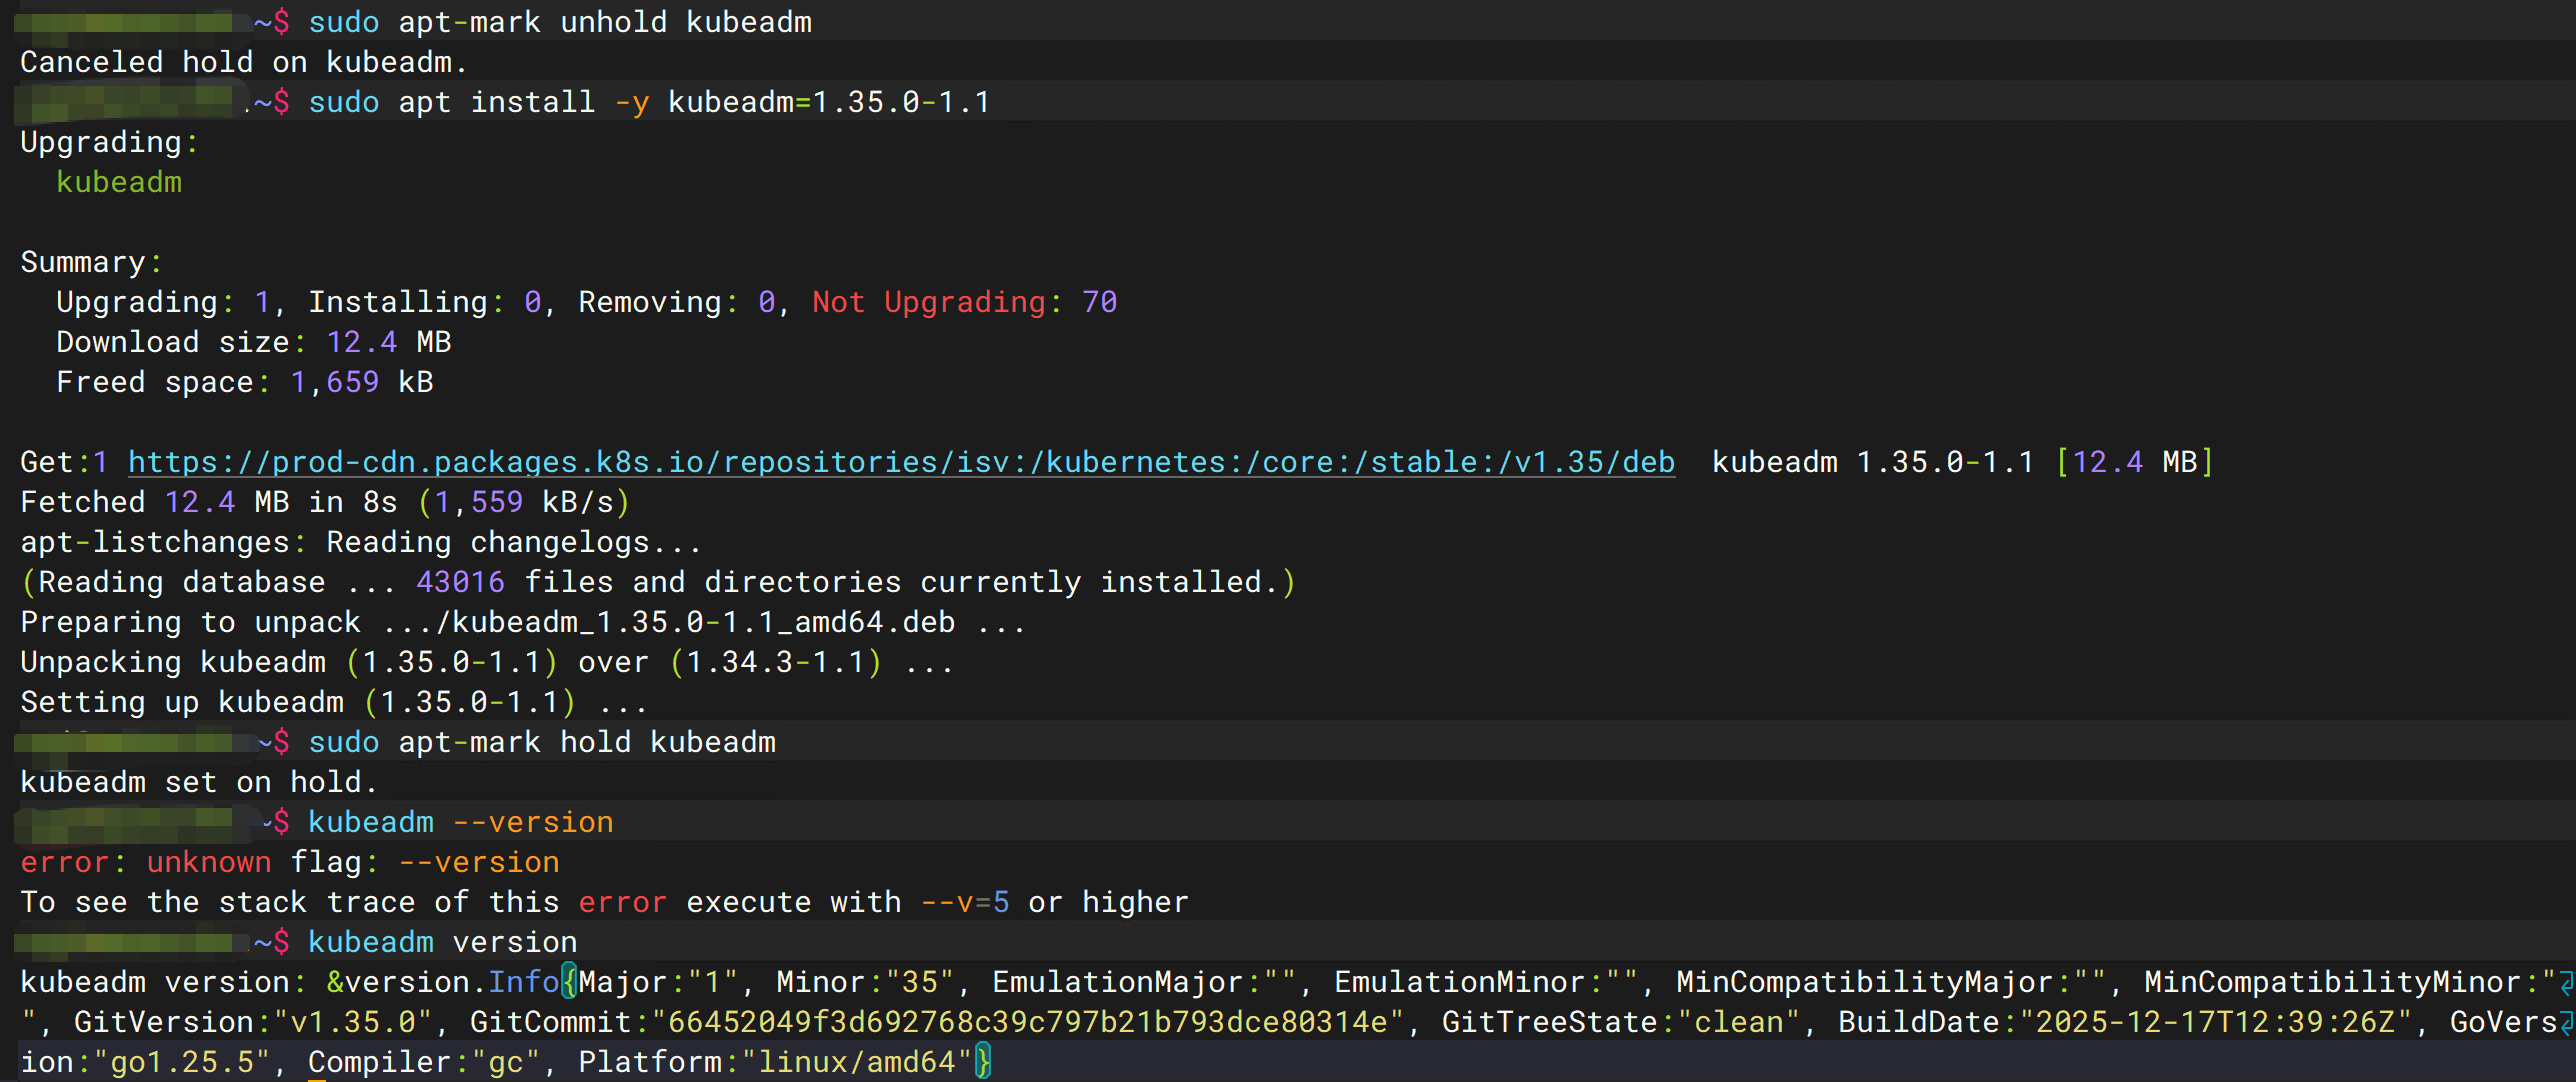Select the "go1.25.5" Go version value
Viewport: 2576px width, 1082px height.
(x=182, y=1062)
